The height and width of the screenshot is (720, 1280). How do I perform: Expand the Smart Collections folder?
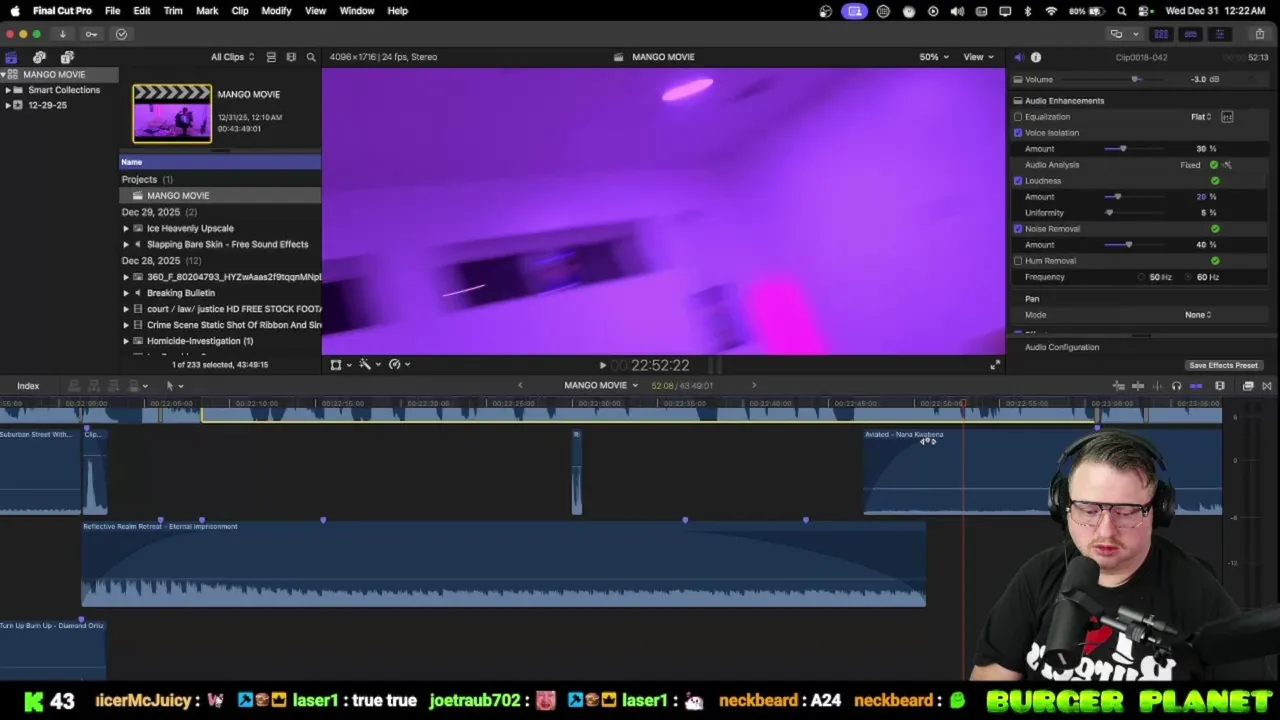point(8,90)
